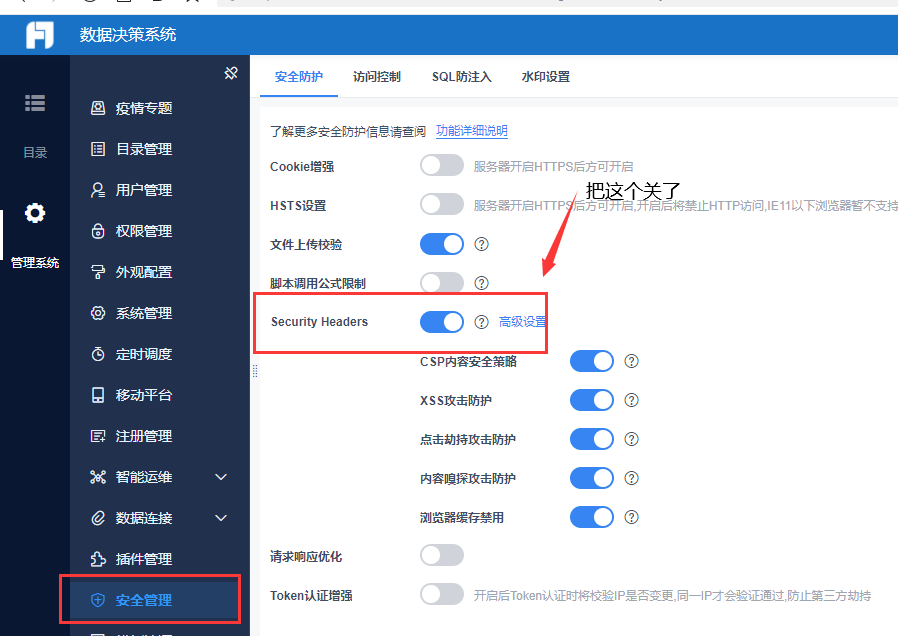Click 数据决策系统 title text
Viewport: 898px width, 636px height.
[x=128, y=35]
